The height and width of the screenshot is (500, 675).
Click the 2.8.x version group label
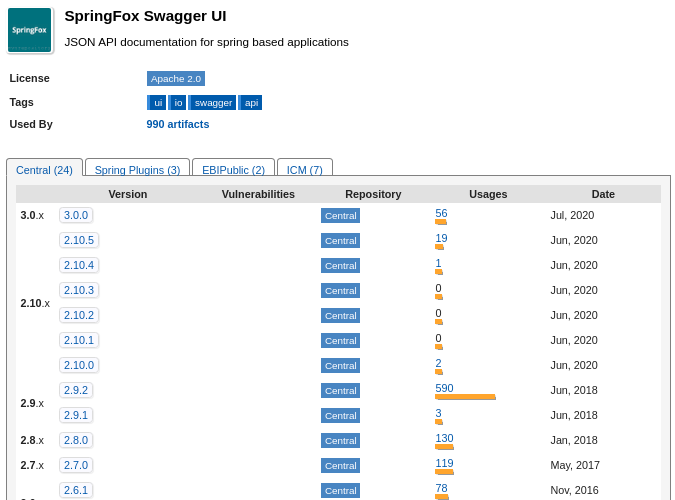pyautogui.click(x=32, y=440)
